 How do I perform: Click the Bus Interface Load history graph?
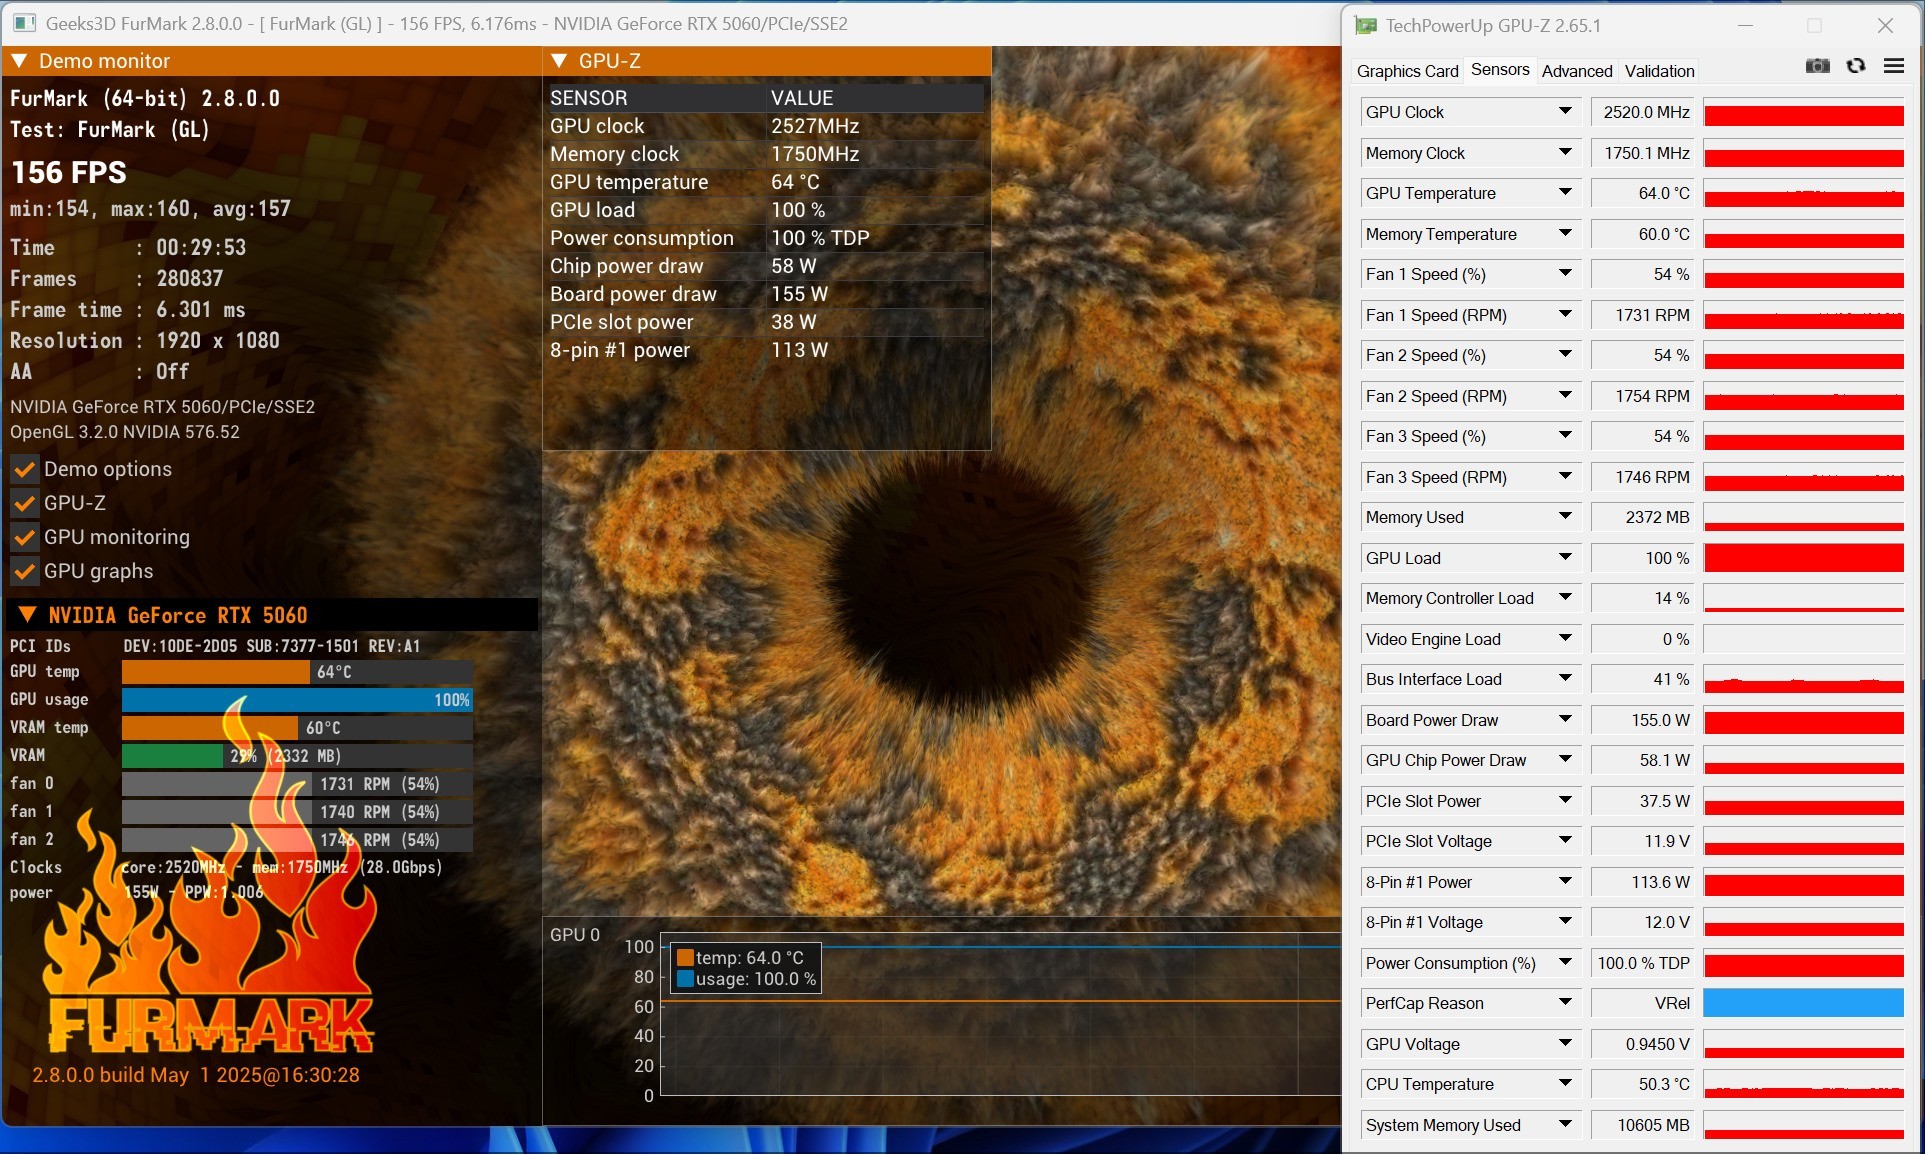click(1803, 679)
